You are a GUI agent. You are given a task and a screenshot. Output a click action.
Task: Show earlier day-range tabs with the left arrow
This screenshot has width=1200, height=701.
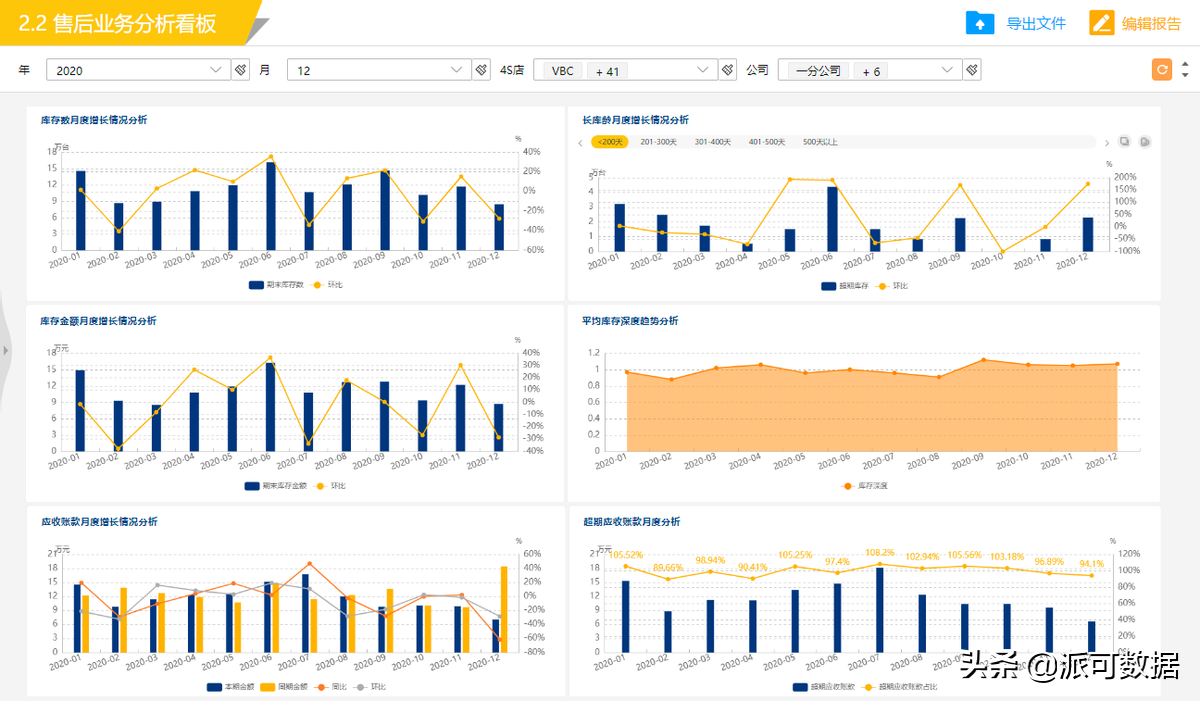(581, 142)
